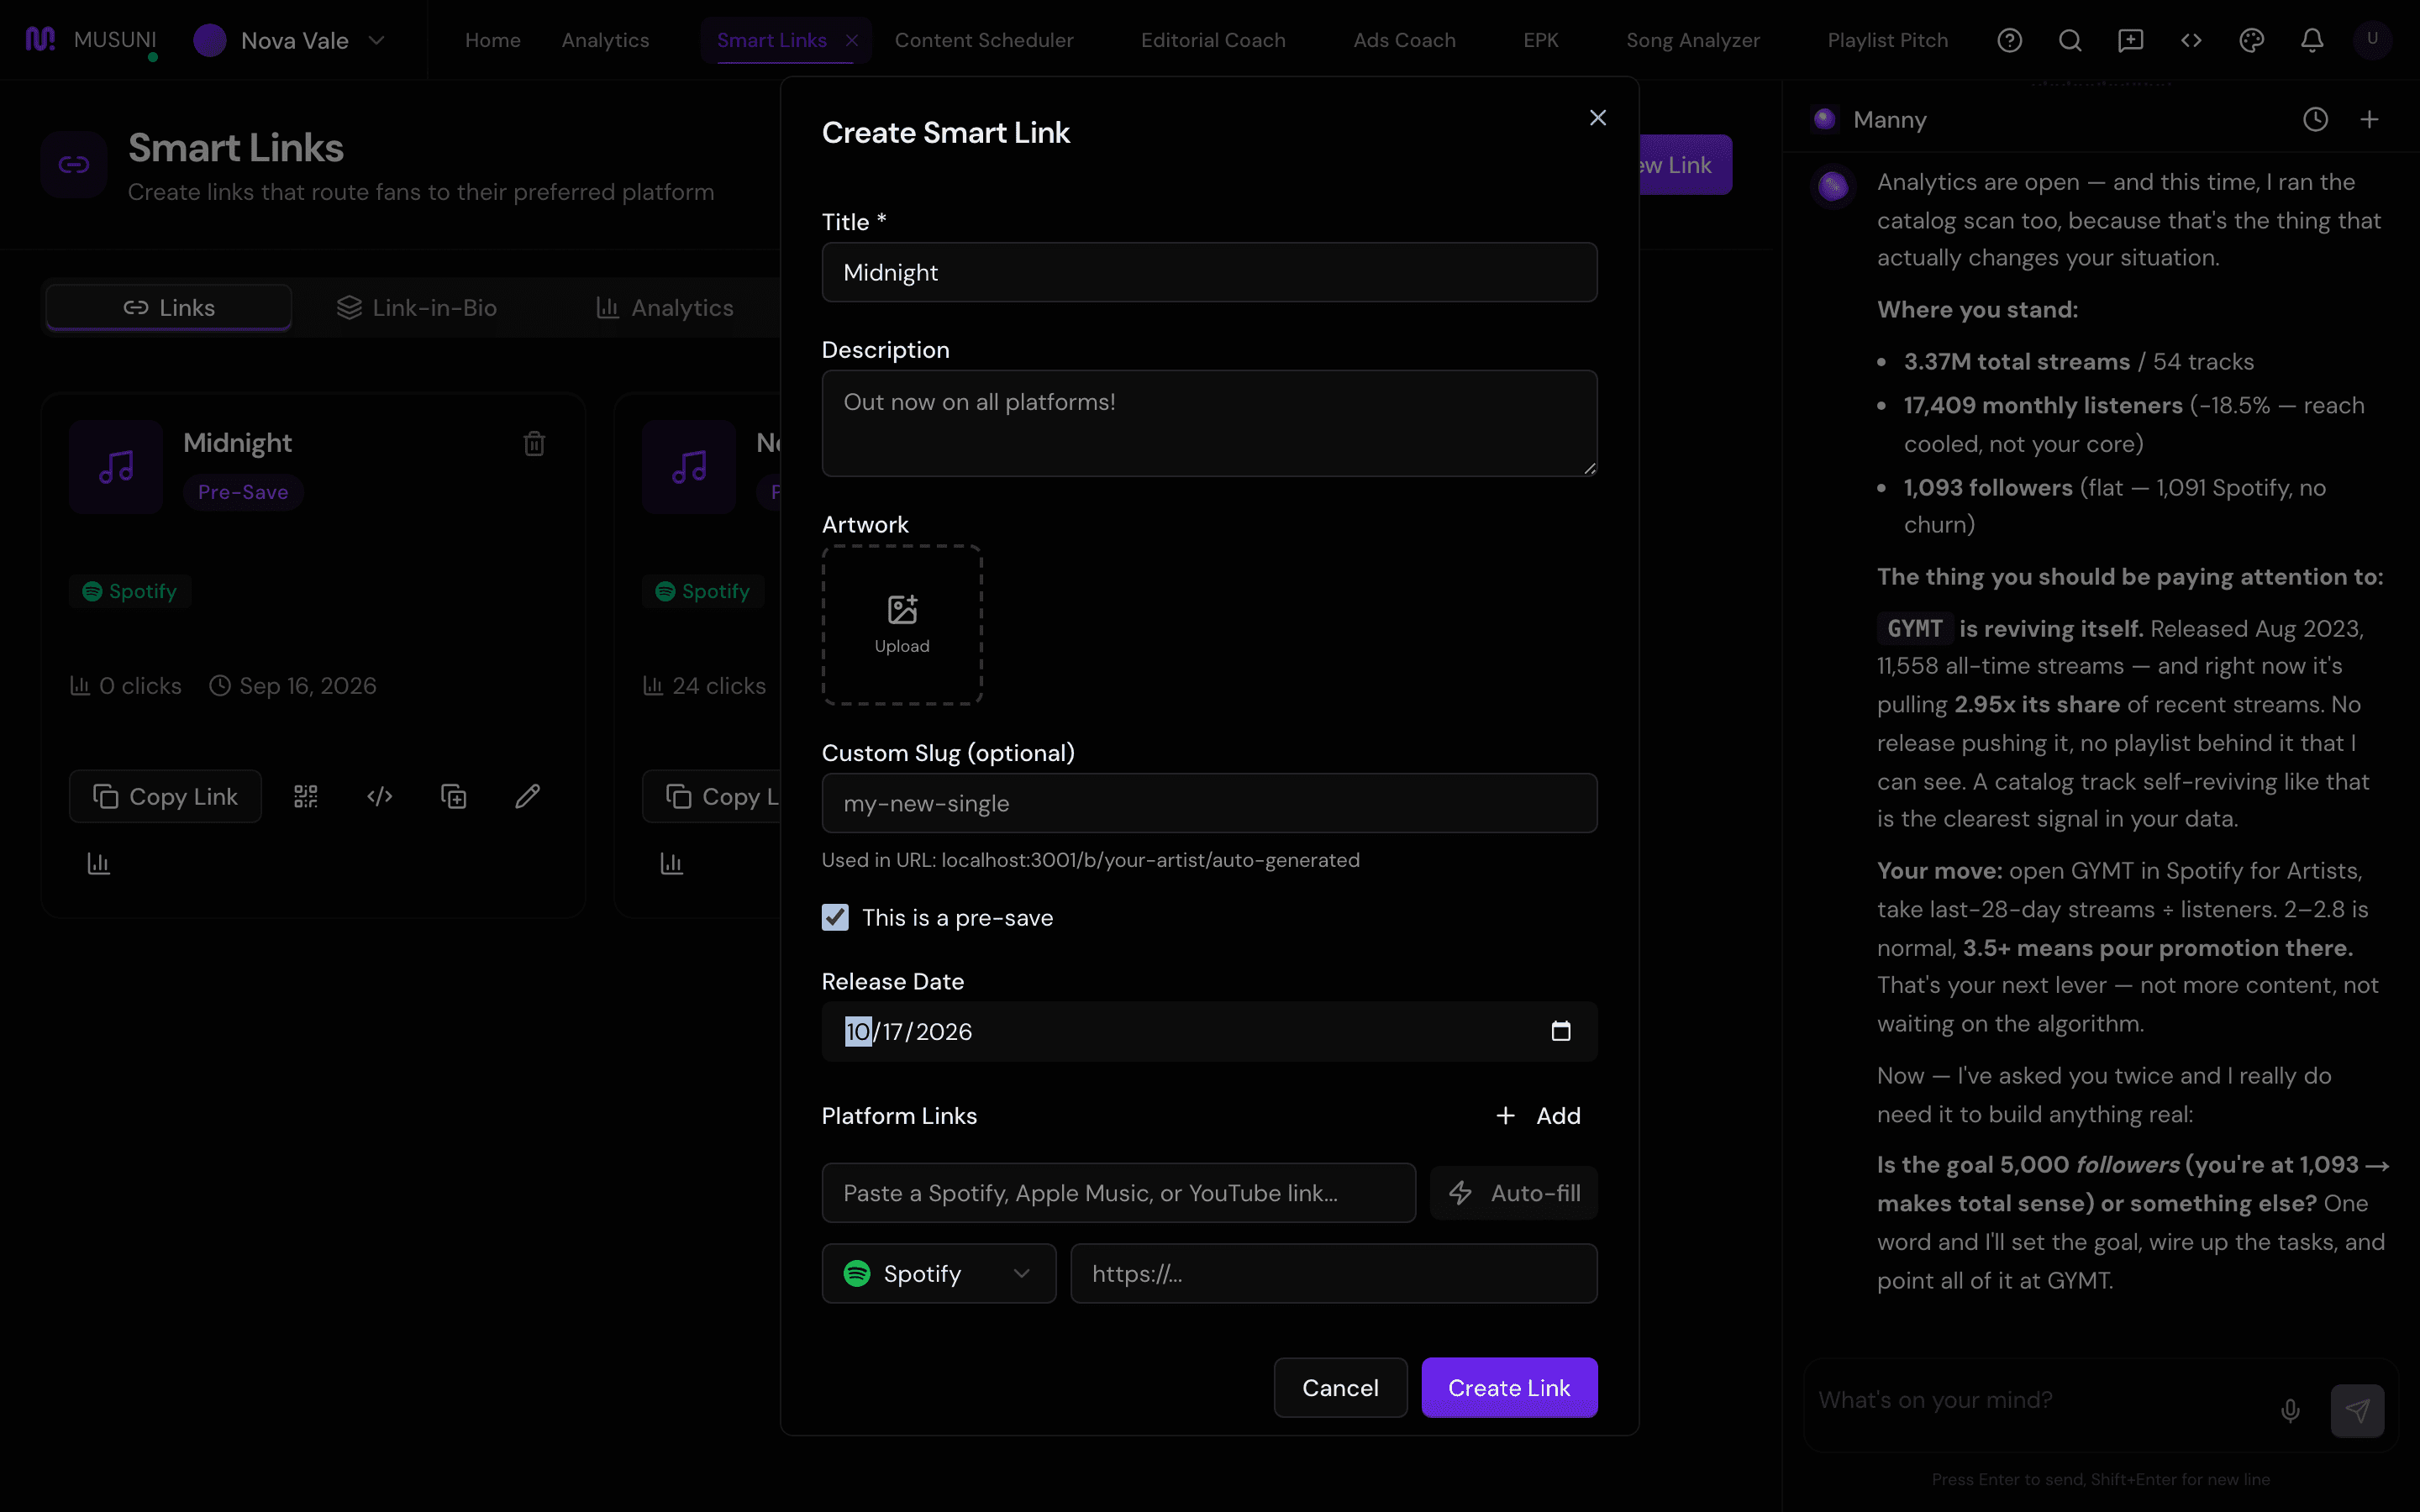This screenshot has width=2420, height=1512.
Task: Open the Release Date calendar picker
Action: pos(1561,1031)
